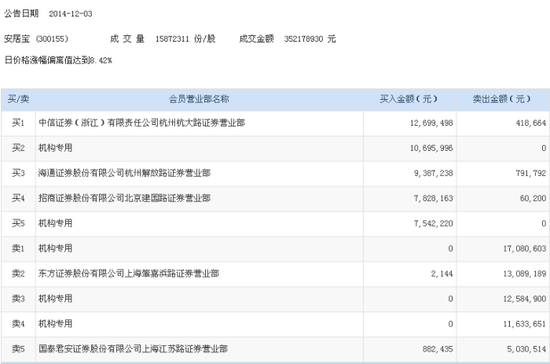Click the turnover amount 352178930 元
Image resolution: width=550 pixels, height=364 pixels.
310,39
